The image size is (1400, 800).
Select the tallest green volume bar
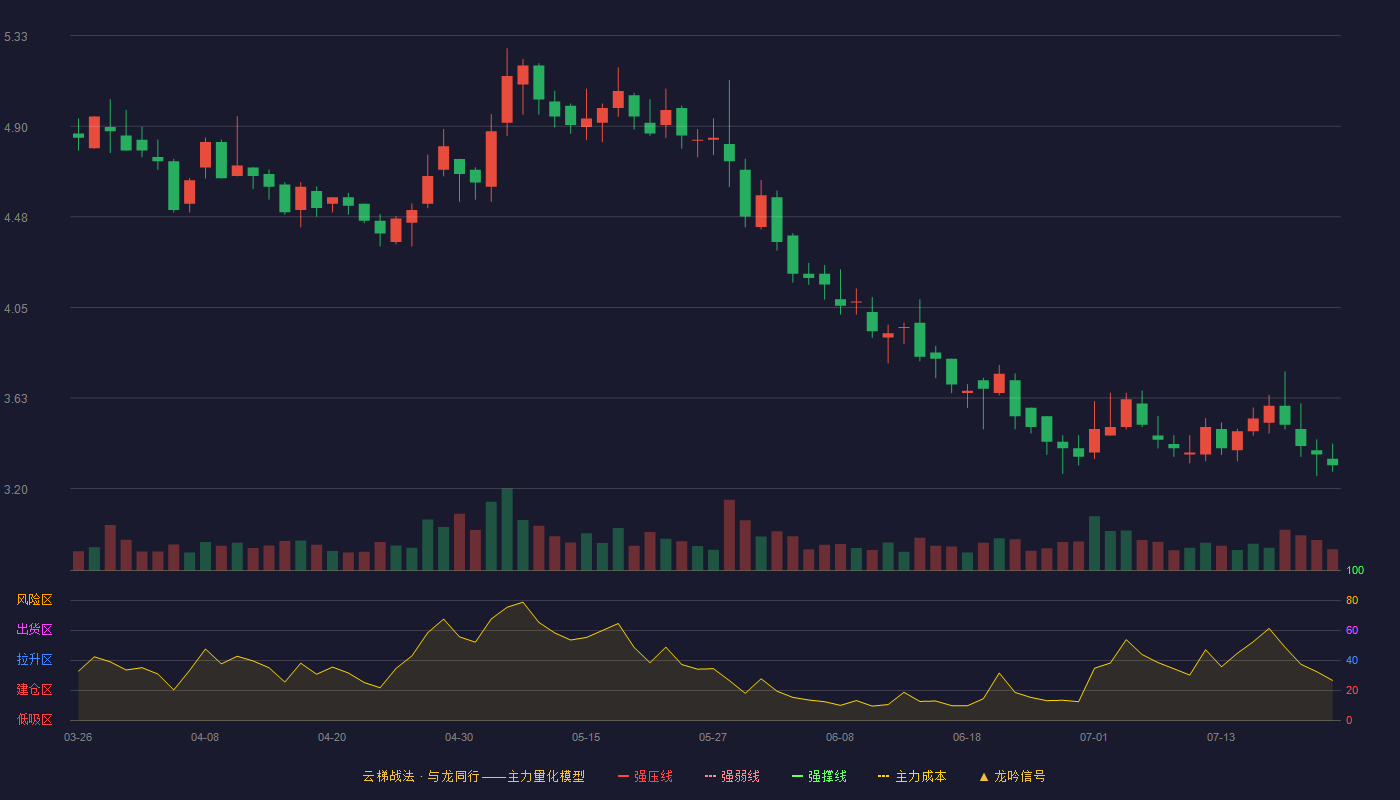pyautogui.click(x=507, y=529)
